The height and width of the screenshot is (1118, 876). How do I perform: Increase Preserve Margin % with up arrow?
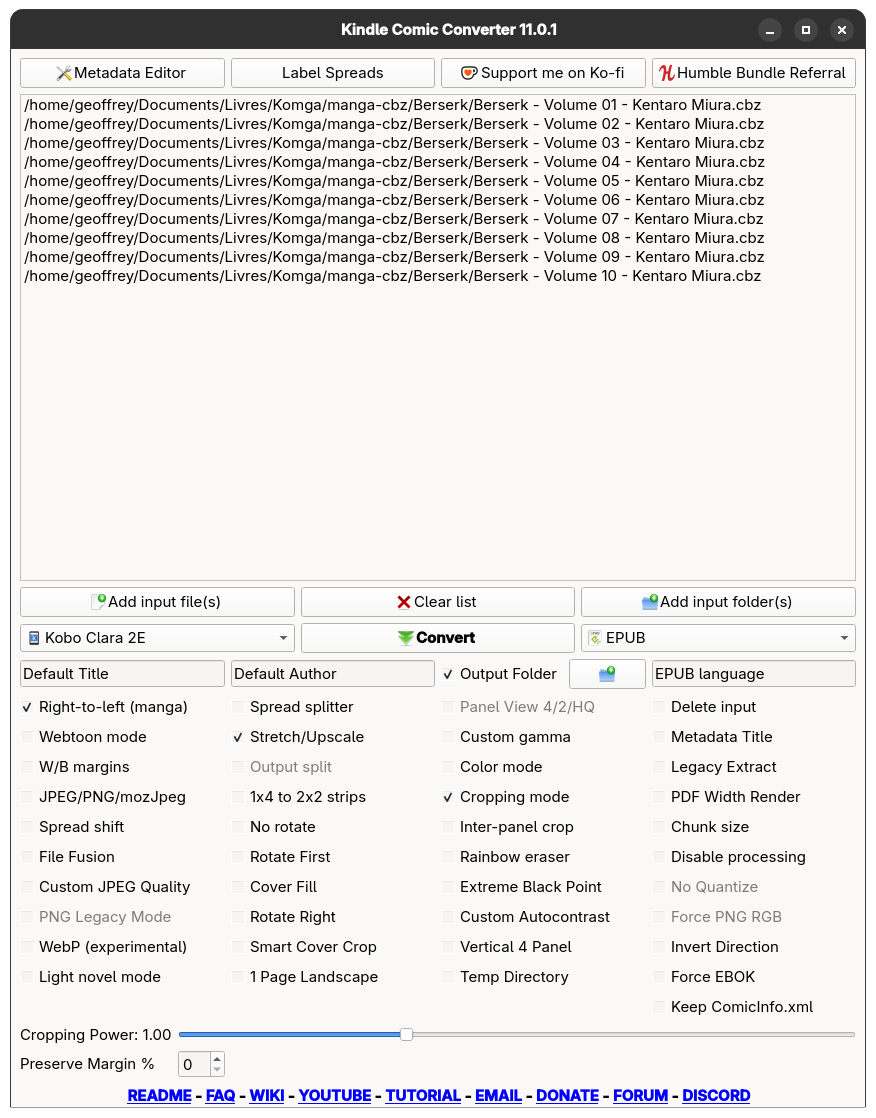pos(217,1058)
